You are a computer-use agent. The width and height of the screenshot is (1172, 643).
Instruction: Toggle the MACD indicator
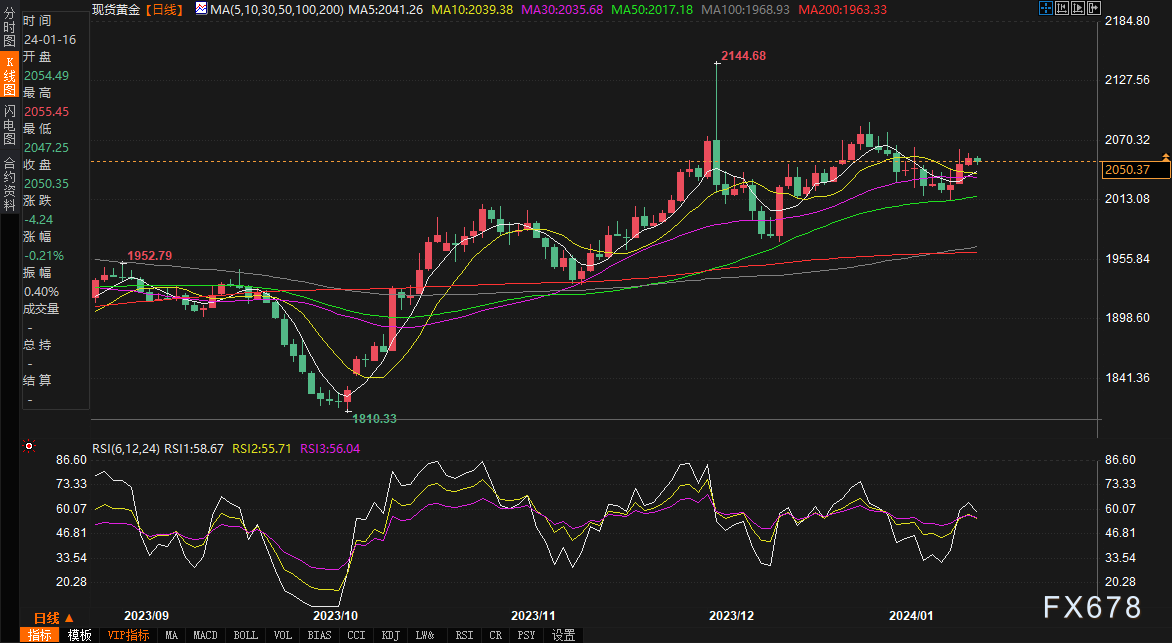205,635
